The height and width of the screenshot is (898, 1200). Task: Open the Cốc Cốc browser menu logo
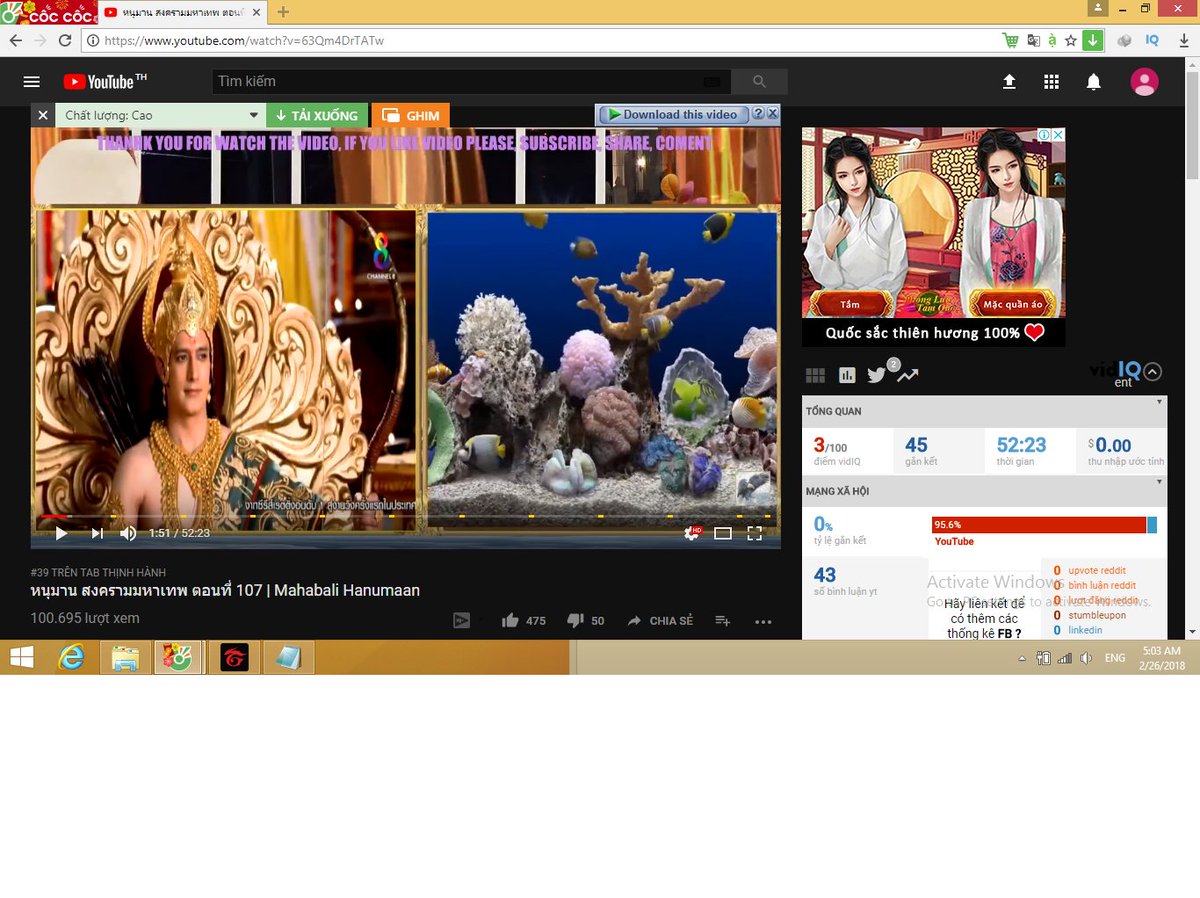(48, 12)
